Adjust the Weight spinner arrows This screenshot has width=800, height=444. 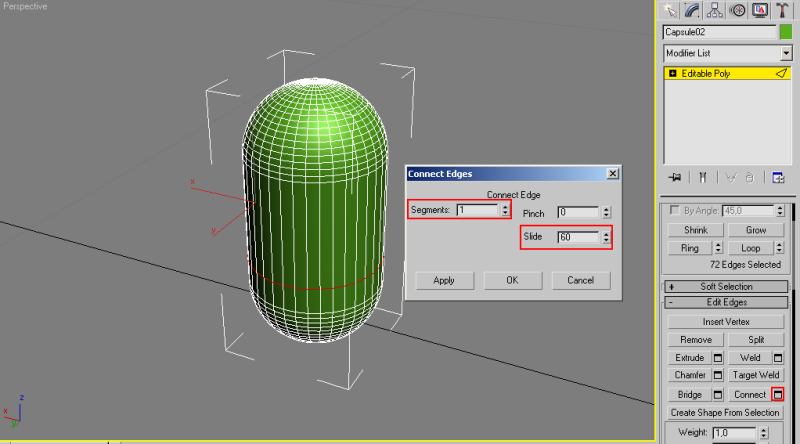[x=764, y=433]
